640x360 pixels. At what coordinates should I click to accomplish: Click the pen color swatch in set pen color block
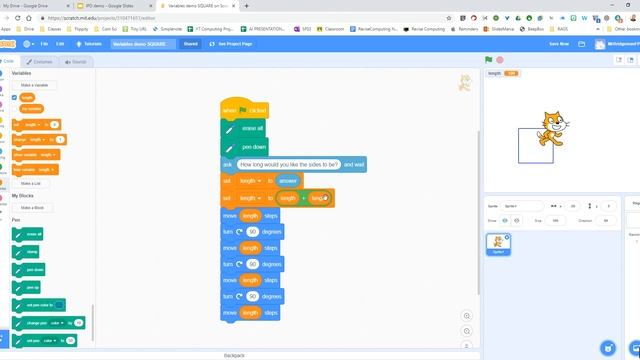59,305
